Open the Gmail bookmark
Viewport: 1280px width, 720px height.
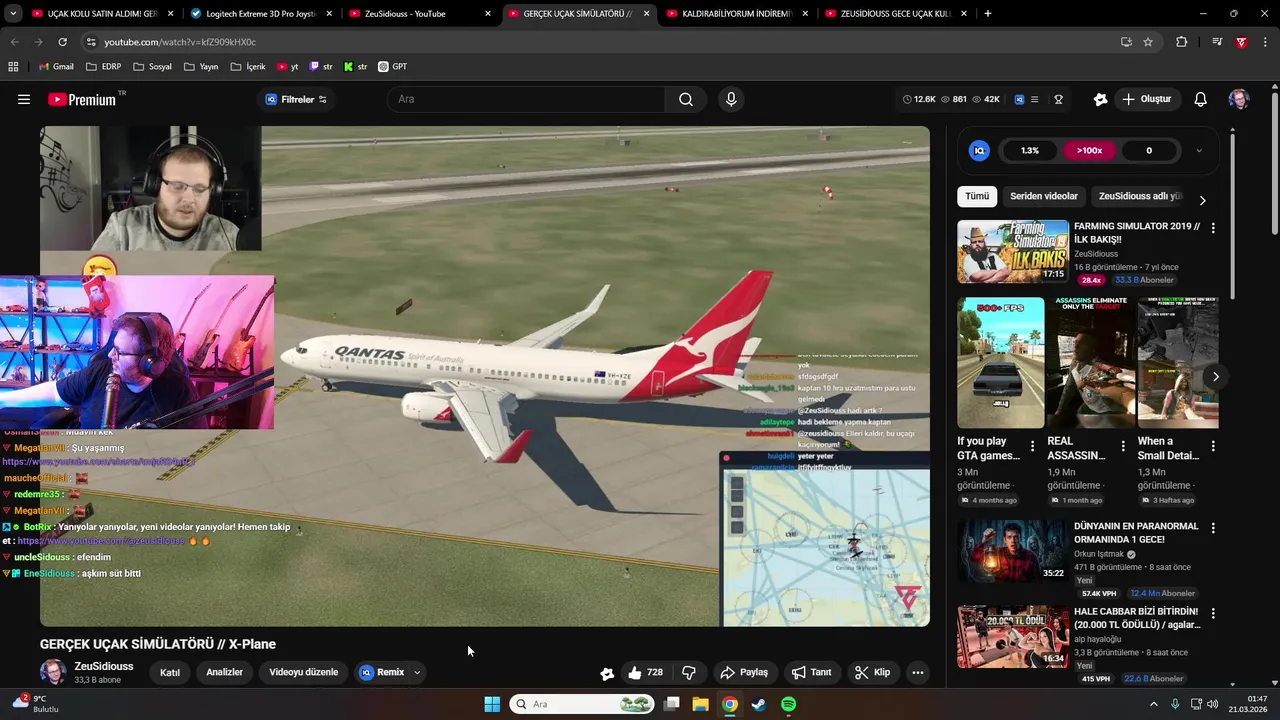click(x=56, y=67)
